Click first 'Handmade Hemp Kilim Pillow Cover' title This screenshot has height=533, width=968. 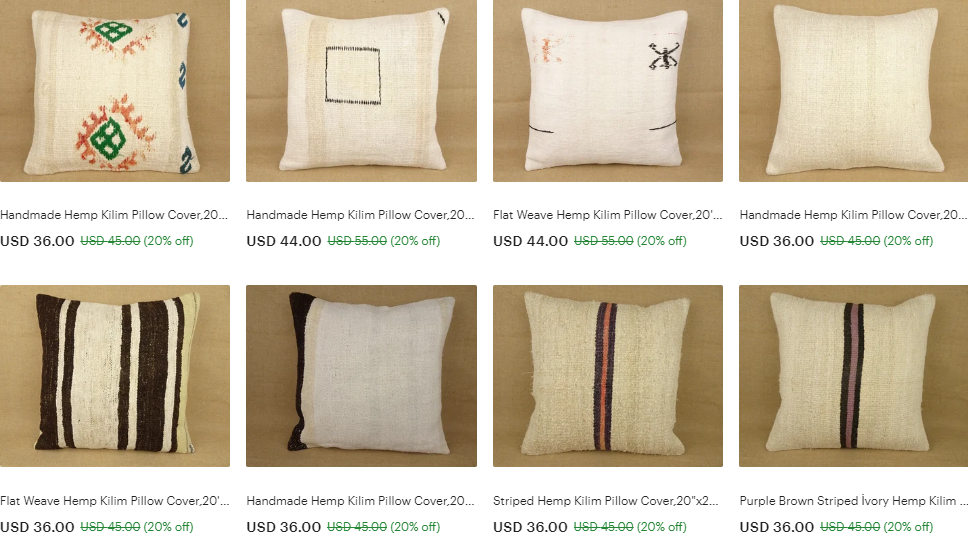[x=114, y=215]
